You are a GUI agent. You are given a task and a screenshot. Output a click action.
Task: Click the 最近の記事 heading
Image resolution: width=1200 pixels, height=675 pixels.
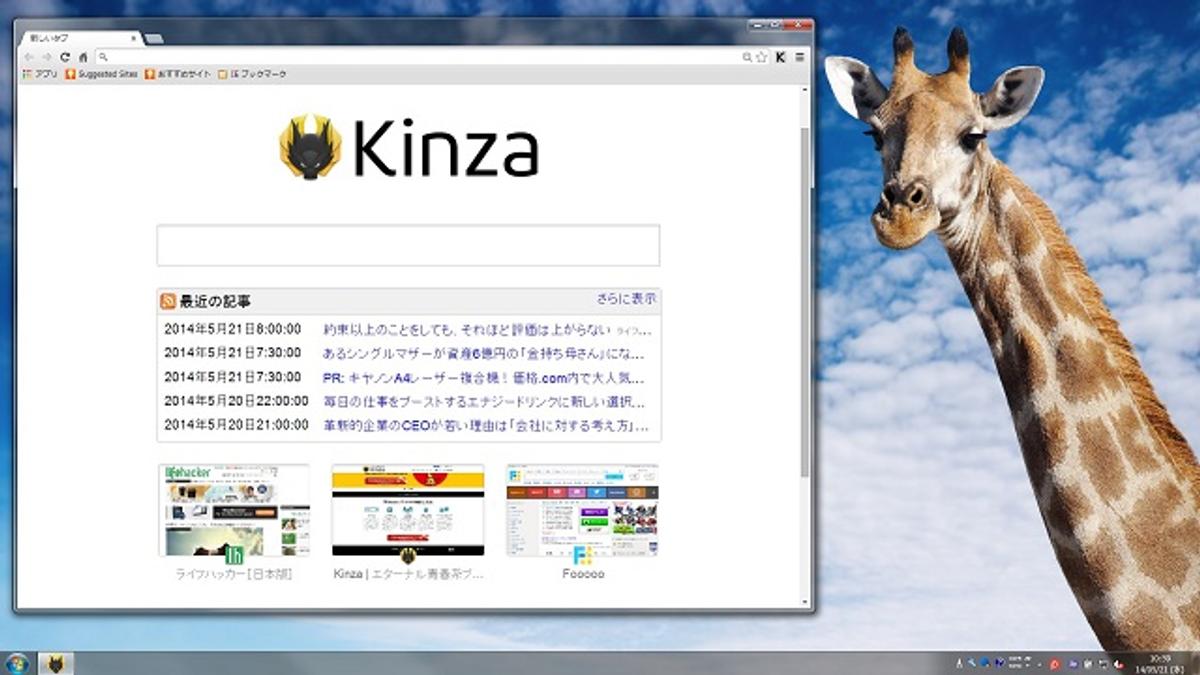tap(215, 301)
